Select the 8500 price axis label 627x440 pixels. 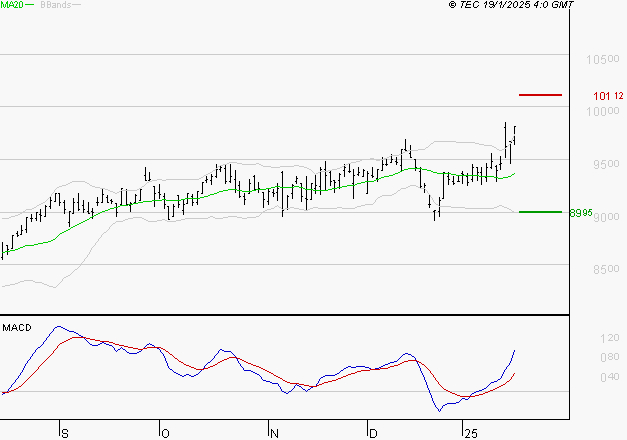pos(606,269)
